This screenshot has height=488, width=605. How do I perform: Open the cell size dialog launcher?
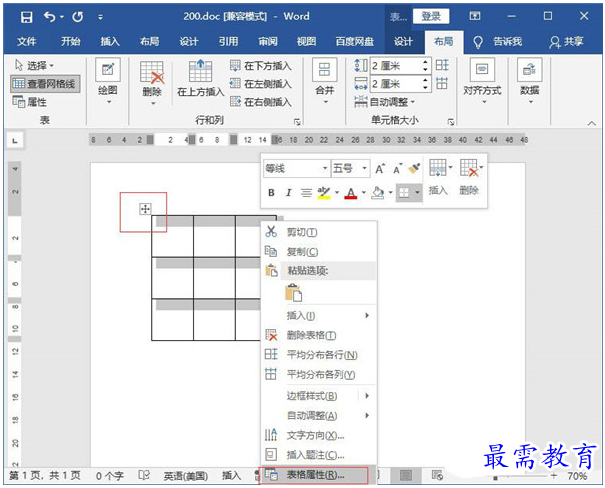450,122
